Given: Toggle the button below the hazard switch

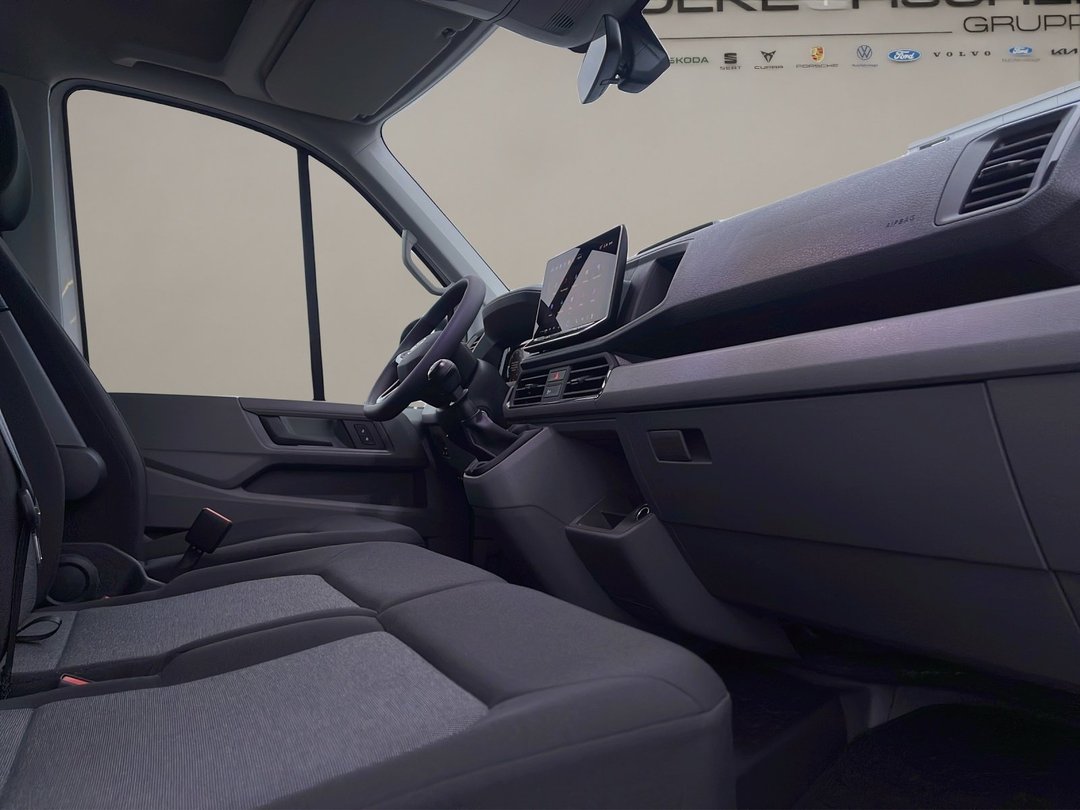Looking at the screenshot, I should (553, 393).
